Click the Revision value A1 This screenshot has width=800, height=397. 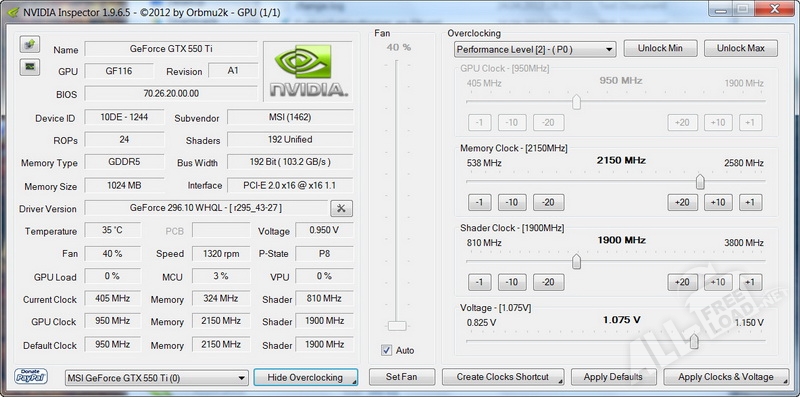coord(233,70)
